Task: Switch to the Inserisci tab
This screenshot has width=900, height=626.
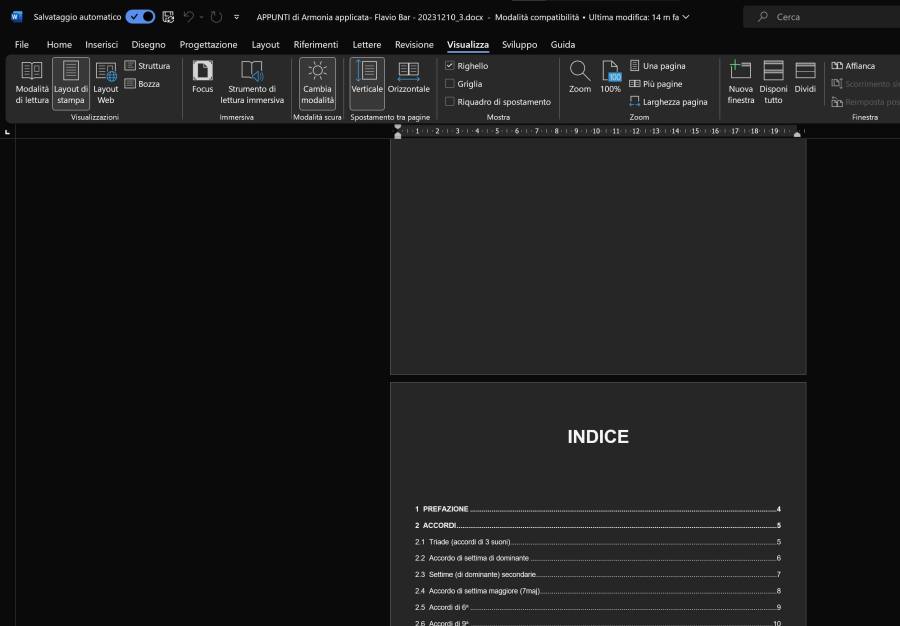Action: click(101, 45)
